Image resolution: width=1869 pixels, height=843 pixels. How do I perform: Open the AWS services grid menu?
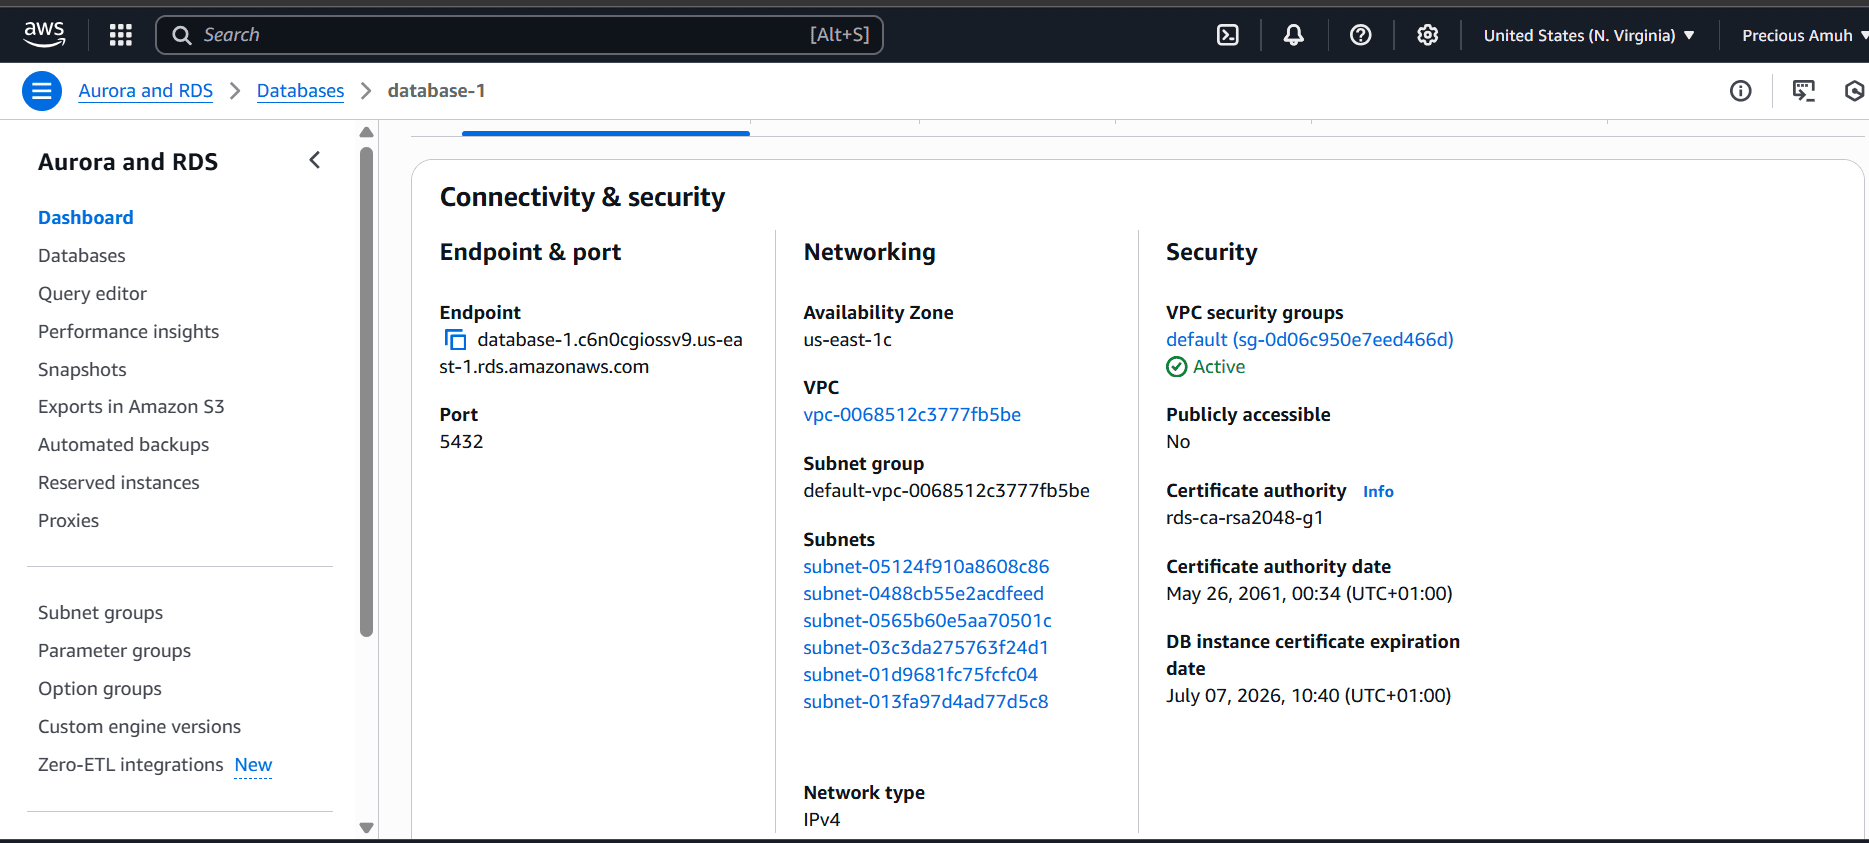click(121, 35)
